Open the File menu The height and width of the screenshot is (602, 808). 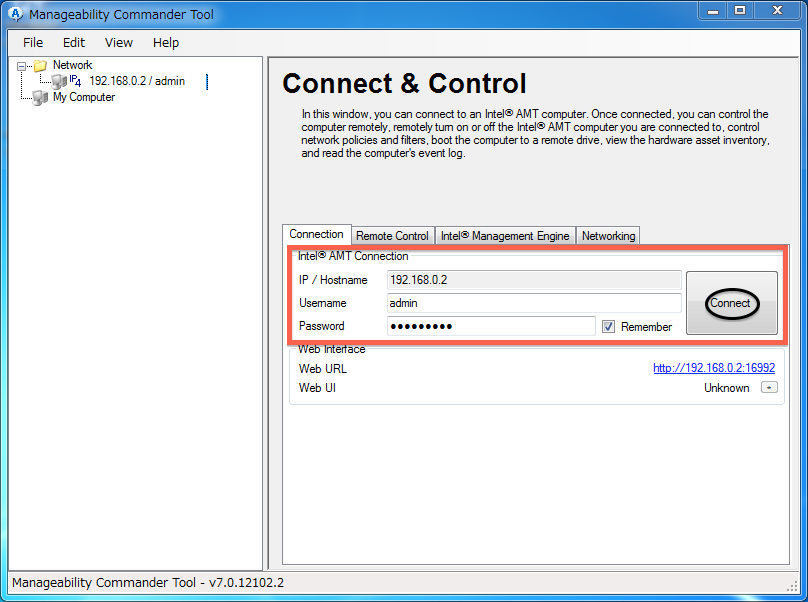pyautogui.click(x=33, y=43)
